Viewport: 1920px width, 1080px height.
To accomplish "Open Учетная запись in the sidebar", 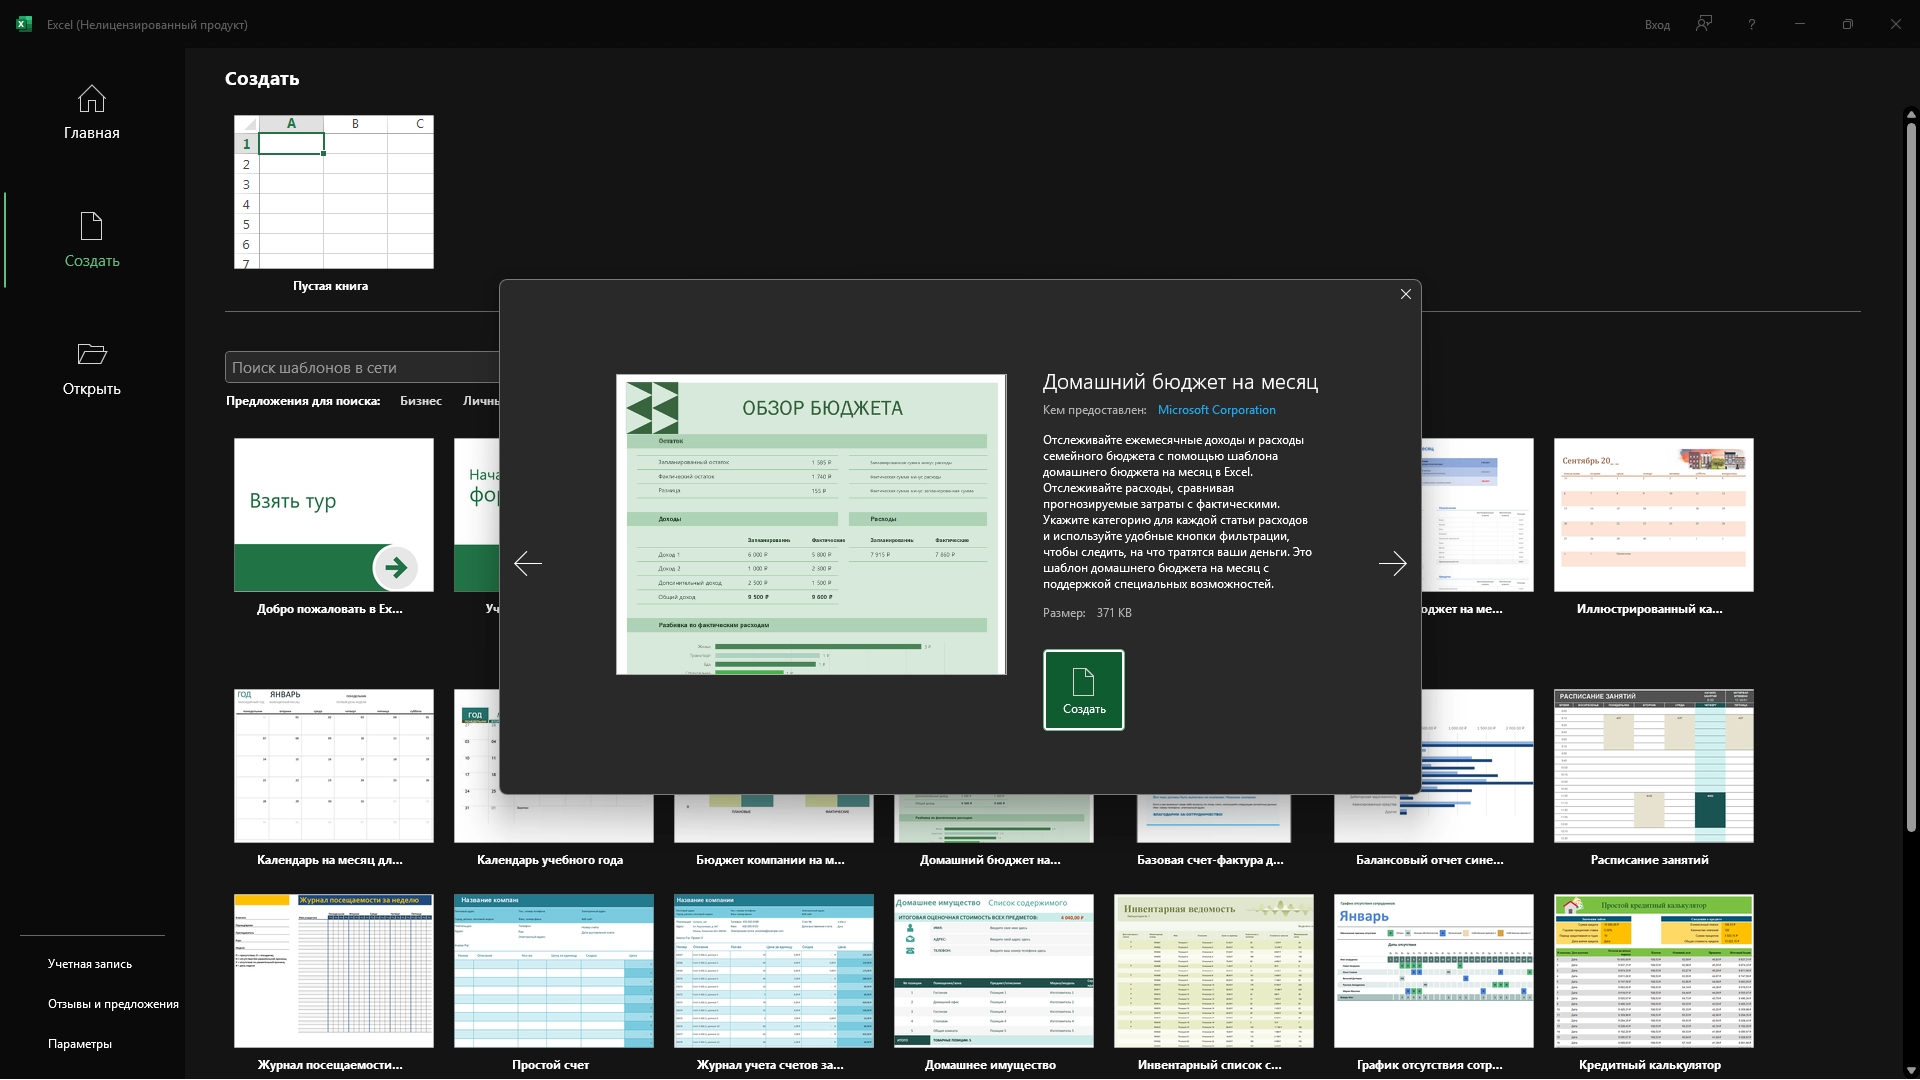I will point(90,964).
